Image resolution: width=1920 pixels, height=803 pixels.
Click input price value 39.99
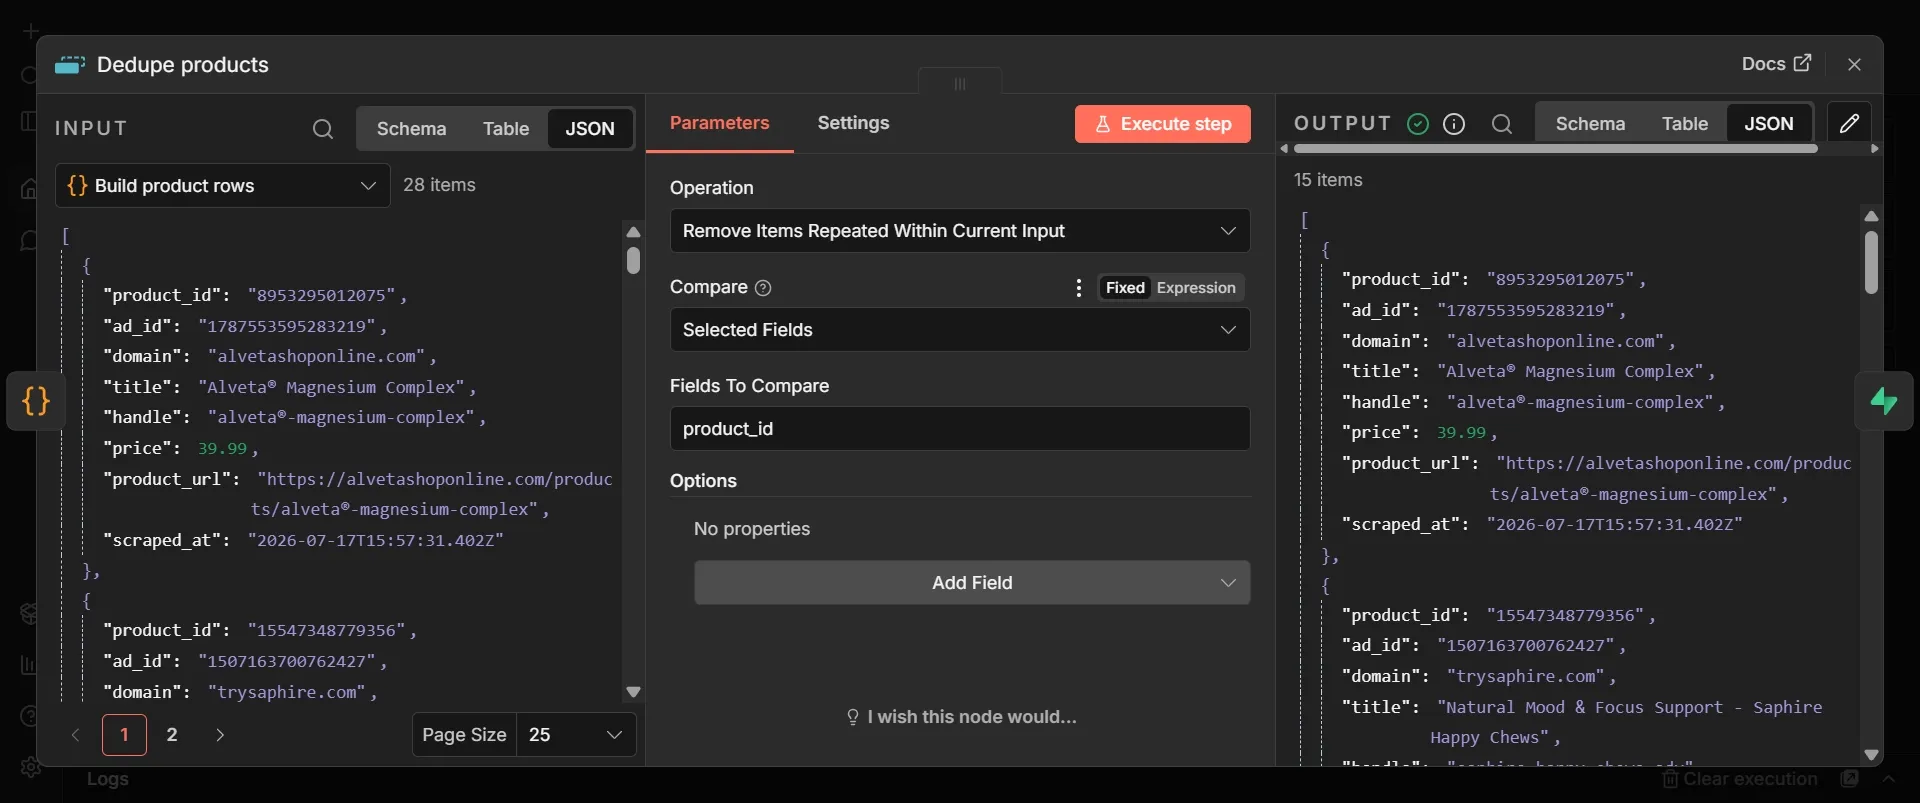pos(222,448)
